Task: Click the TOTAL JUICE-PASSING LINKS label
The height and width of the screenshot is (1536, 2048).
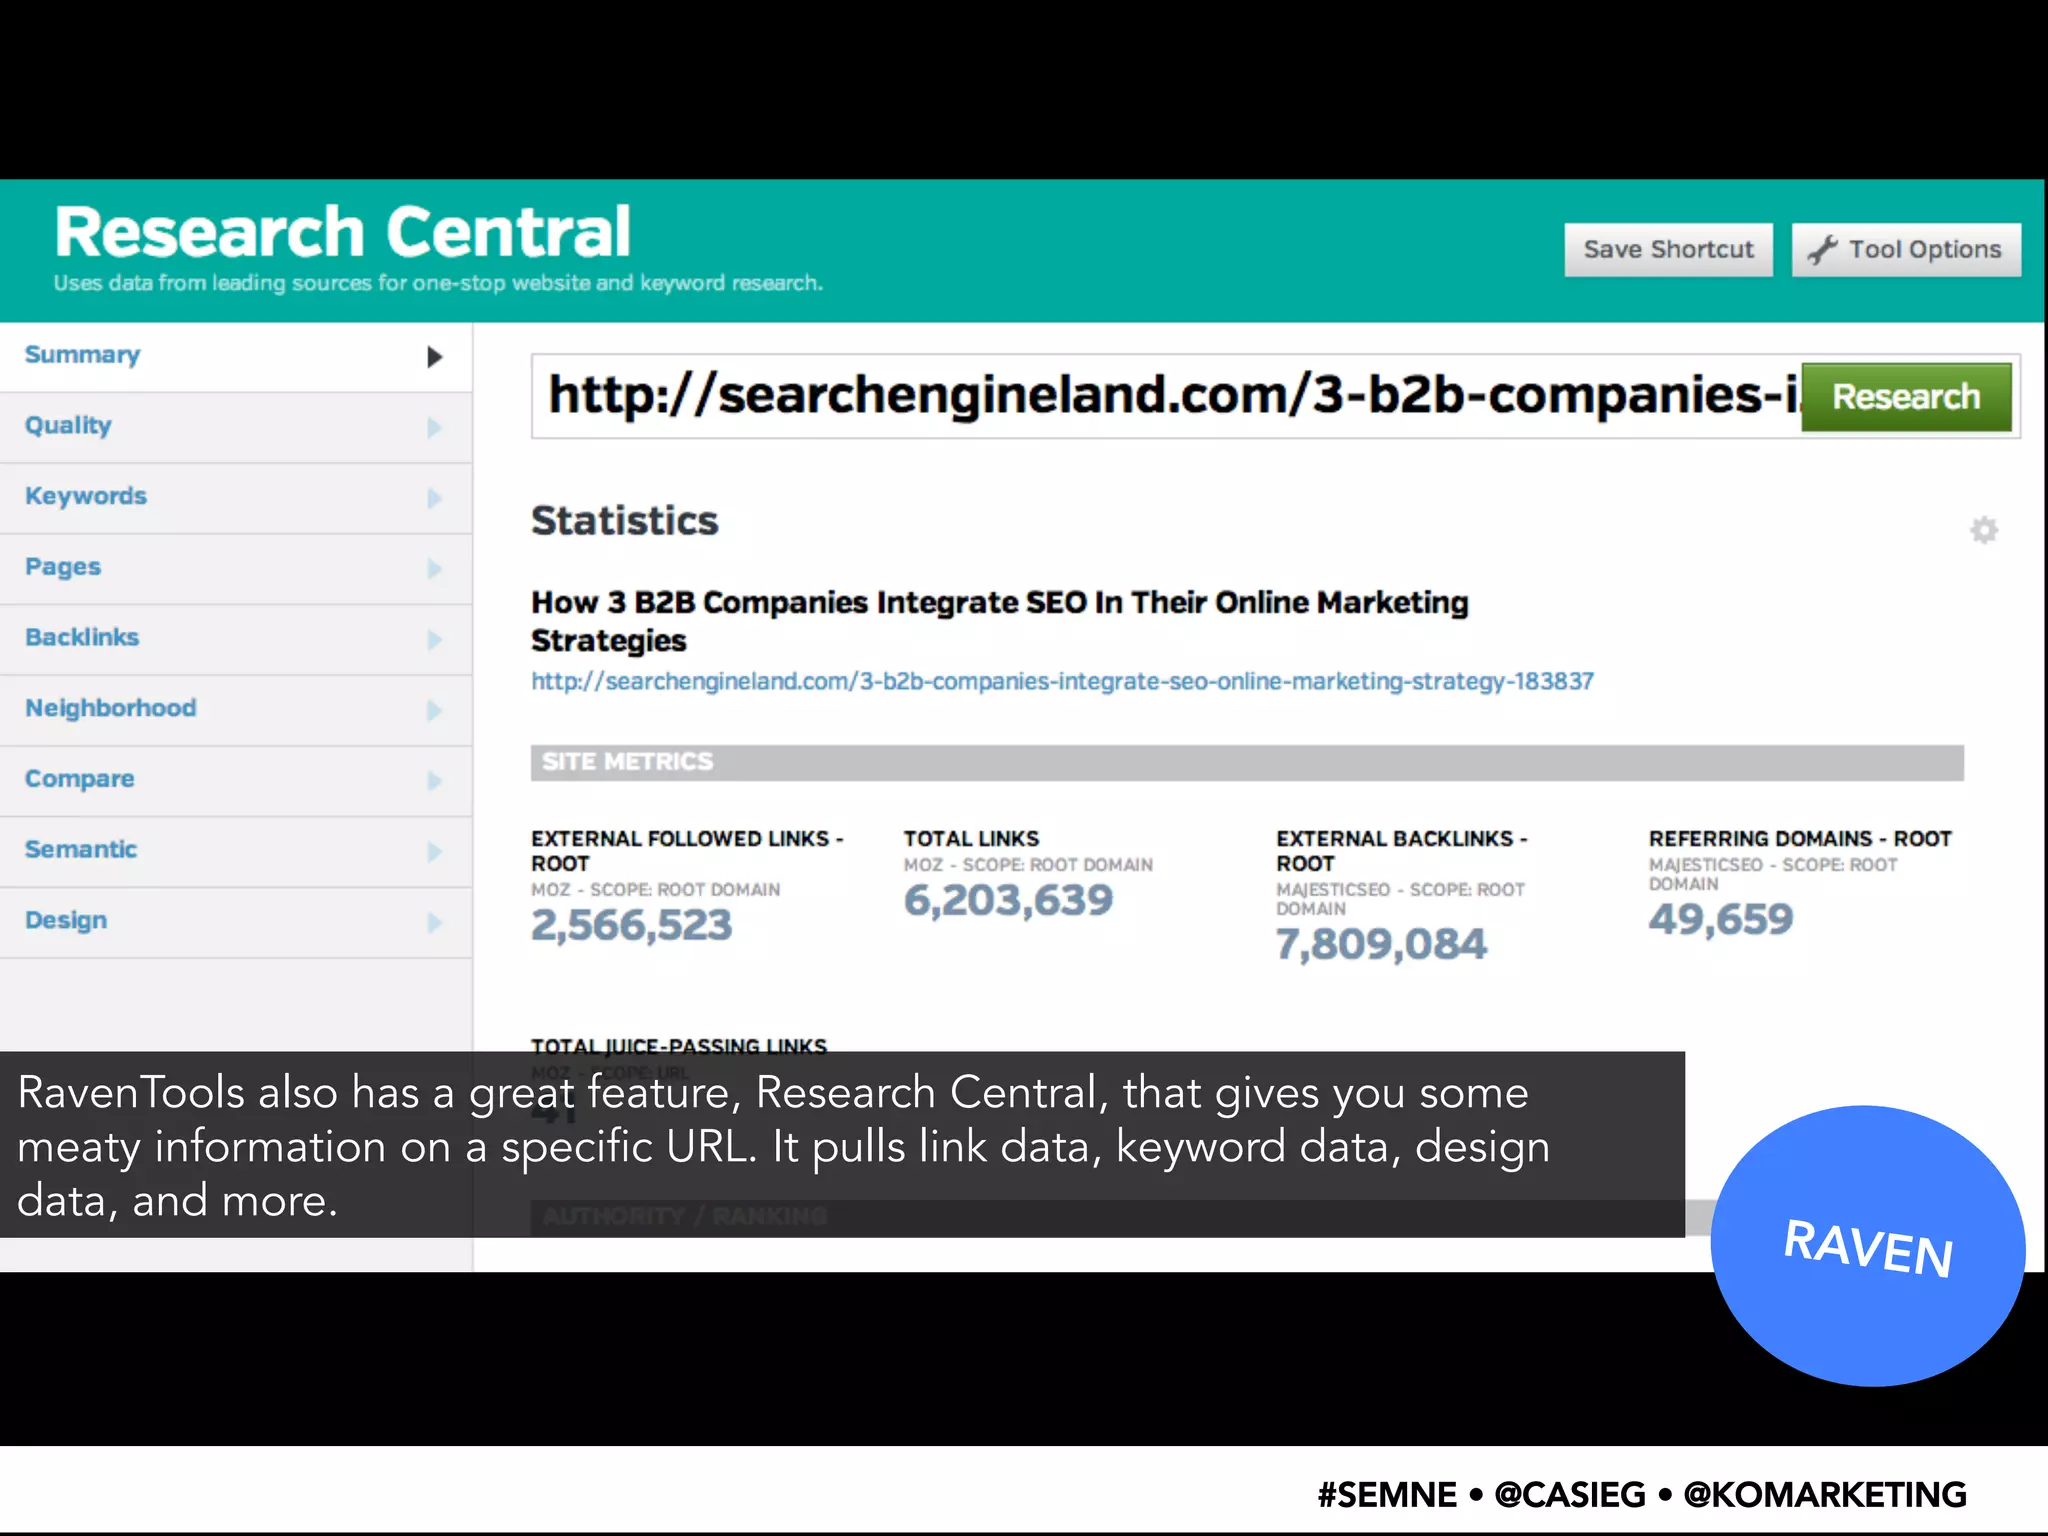Action: [x=679, y=1046]
